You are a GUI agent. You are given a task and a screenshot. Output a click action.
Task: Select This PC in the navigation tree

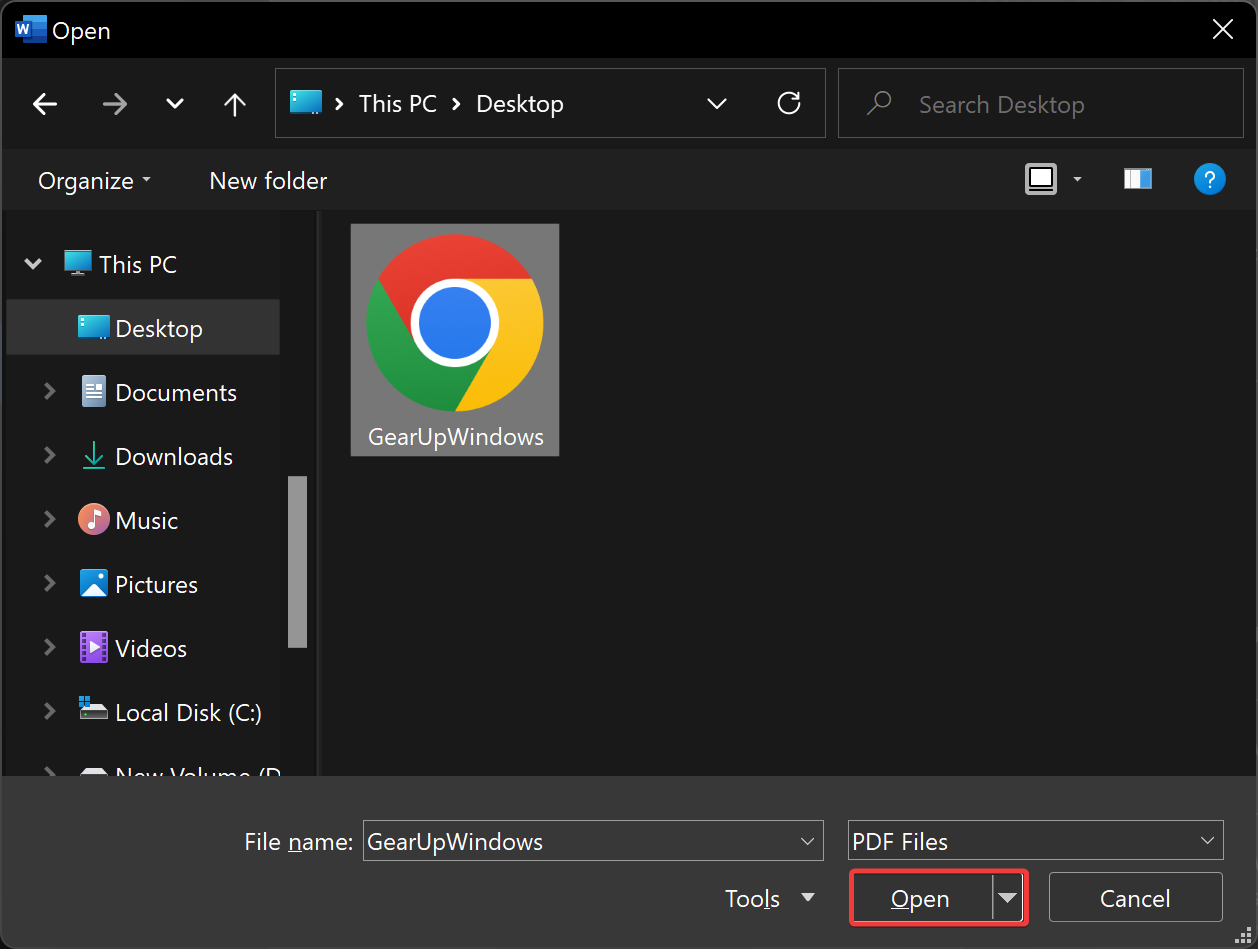click(x=138, y=264)
